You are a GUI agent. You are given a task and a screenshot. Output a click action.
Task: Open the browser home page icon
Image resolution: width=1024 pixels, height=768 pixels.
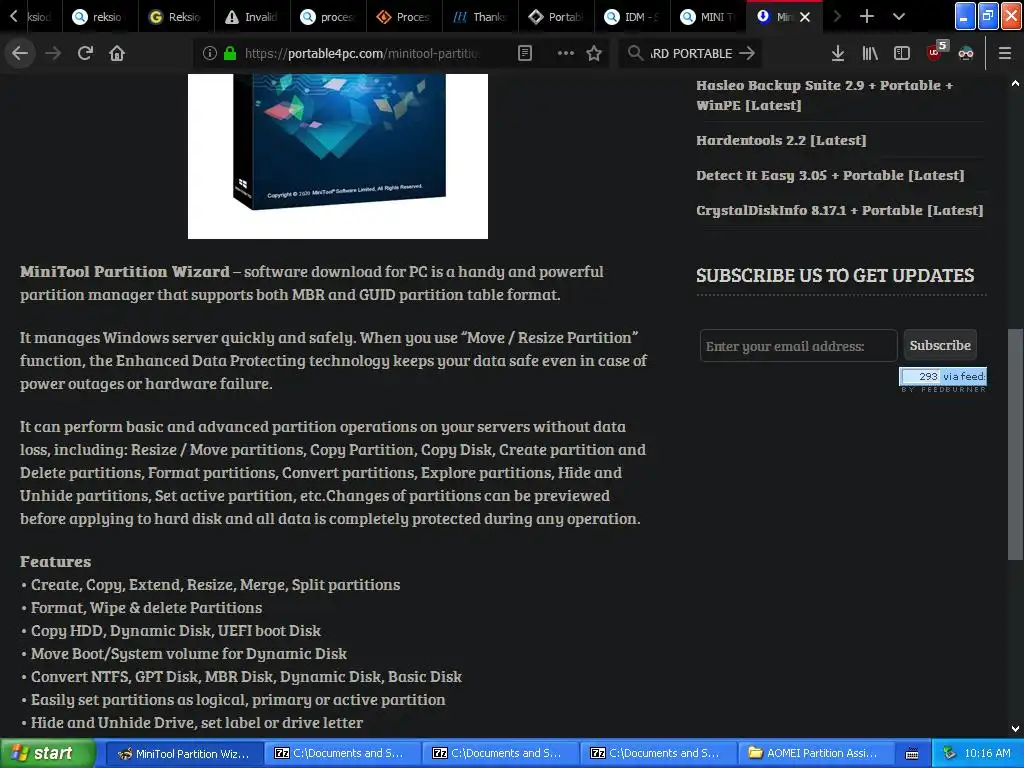(x=117, y=53)
